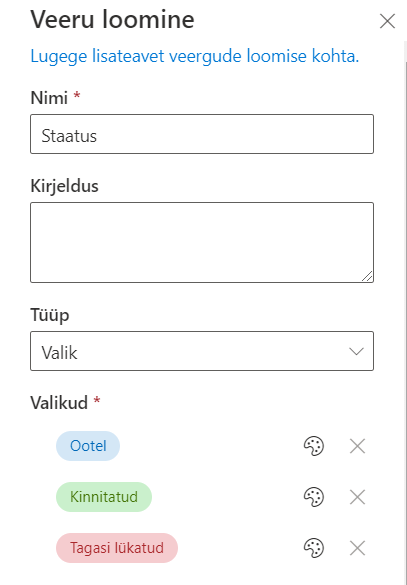Remove the Kinnitatud choice
This screenshot has height=585, width=407.
click(357, 497)
